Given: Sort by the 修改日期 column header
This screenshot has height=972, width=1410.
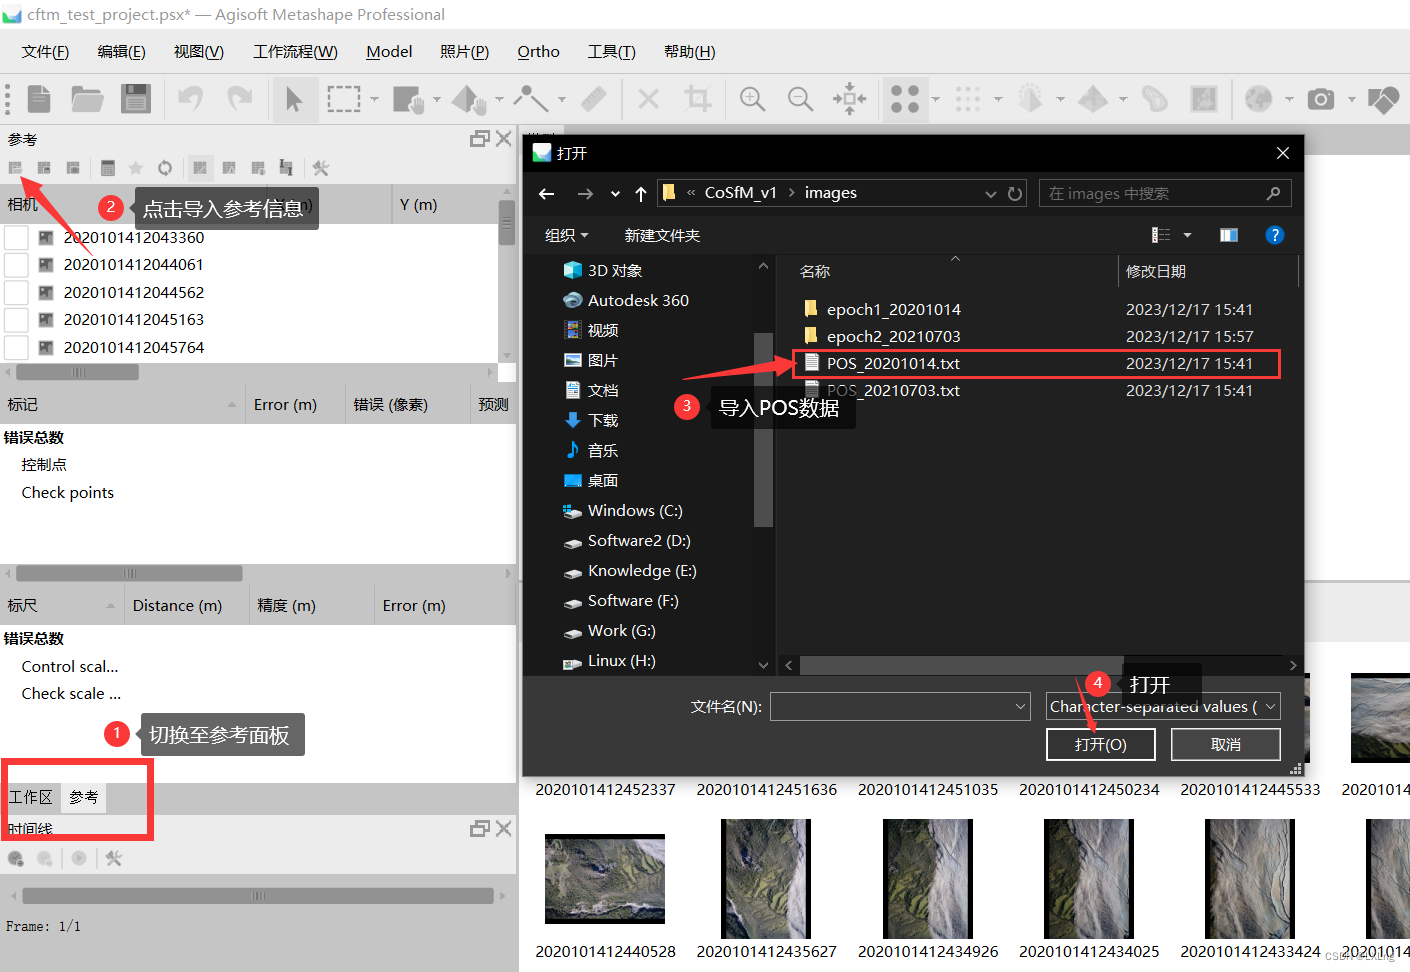Looking at the screenshot, I should tap(1156, 271).
